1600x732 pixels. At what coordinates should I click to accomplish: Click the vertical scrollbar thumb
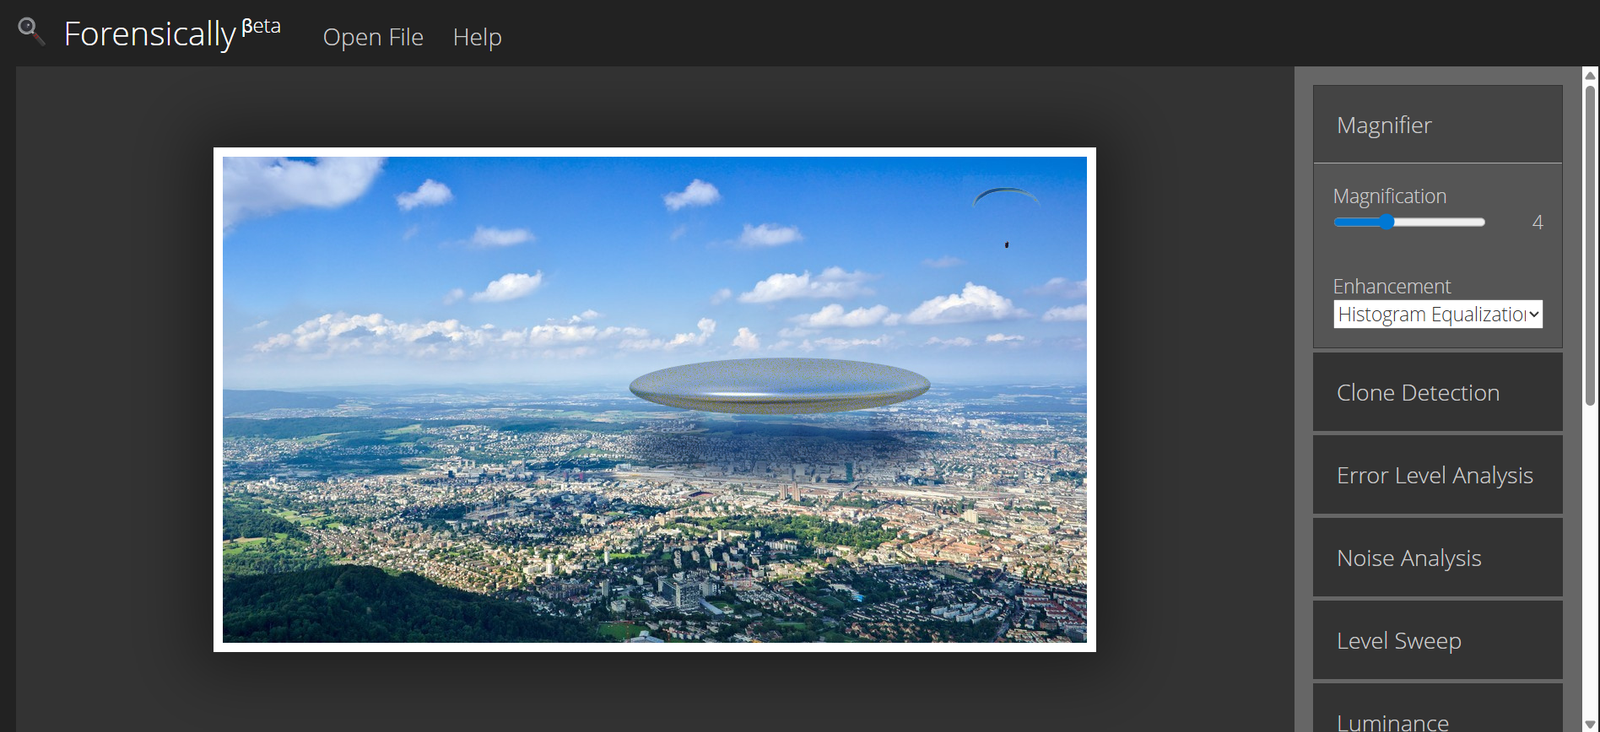click(1590, 245)
